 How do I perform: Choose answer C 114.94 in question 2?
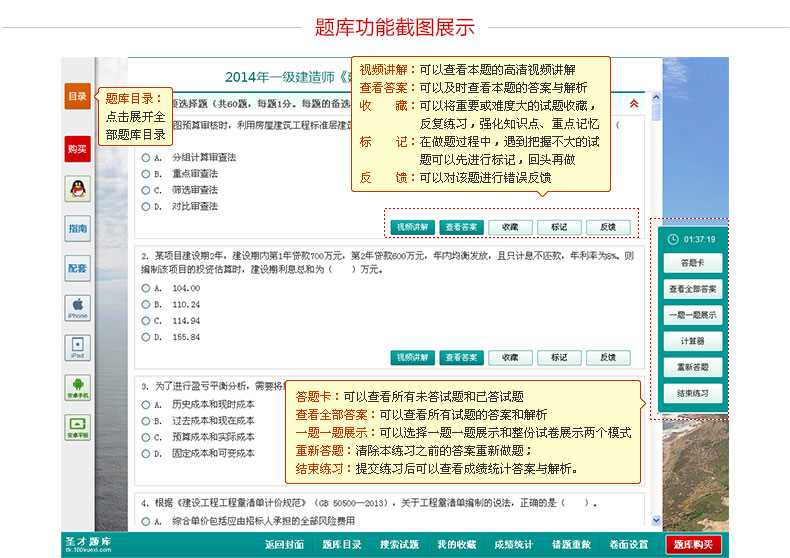(146, 321)
